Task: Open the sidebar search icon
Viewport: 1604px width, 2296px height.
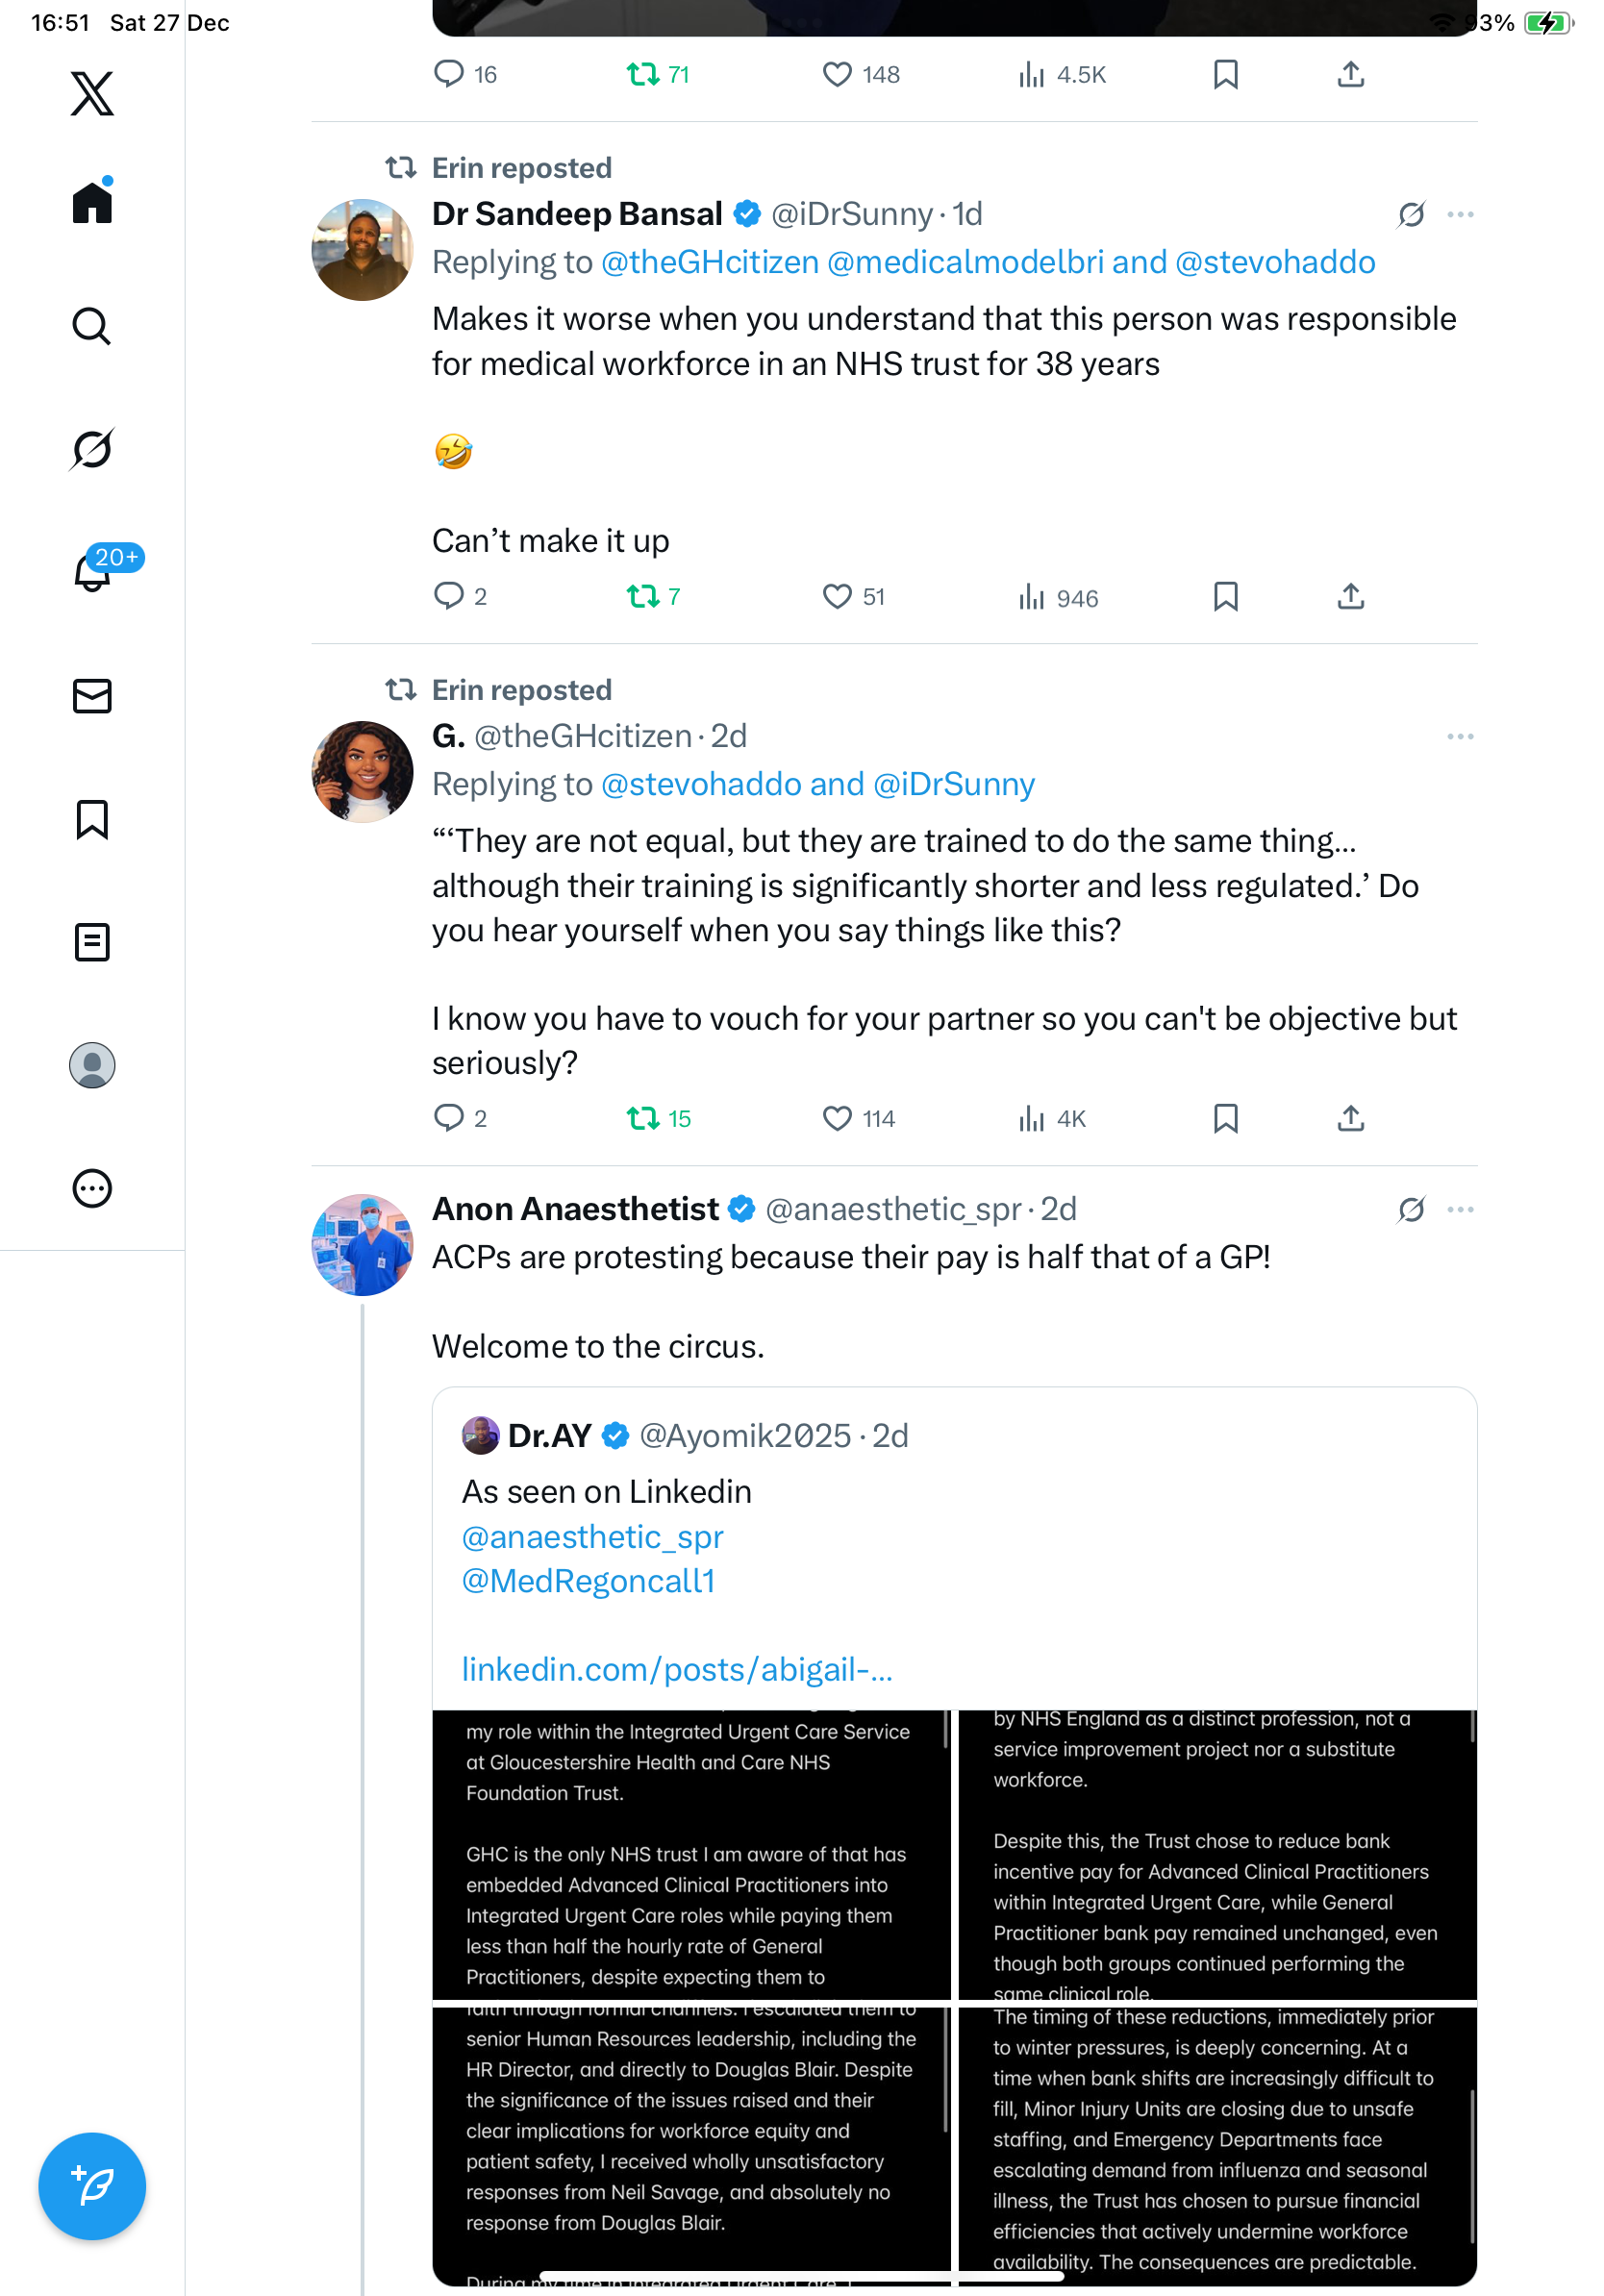Action: 92,326
